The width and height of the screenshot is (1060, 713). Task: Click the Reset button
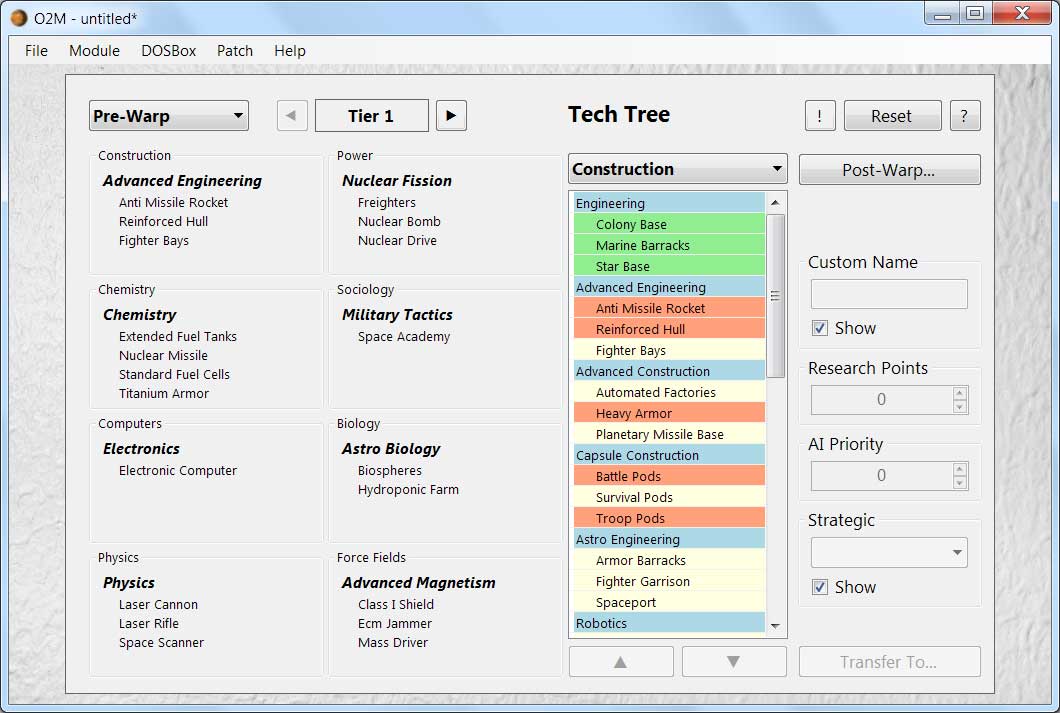tap(891, 116)
